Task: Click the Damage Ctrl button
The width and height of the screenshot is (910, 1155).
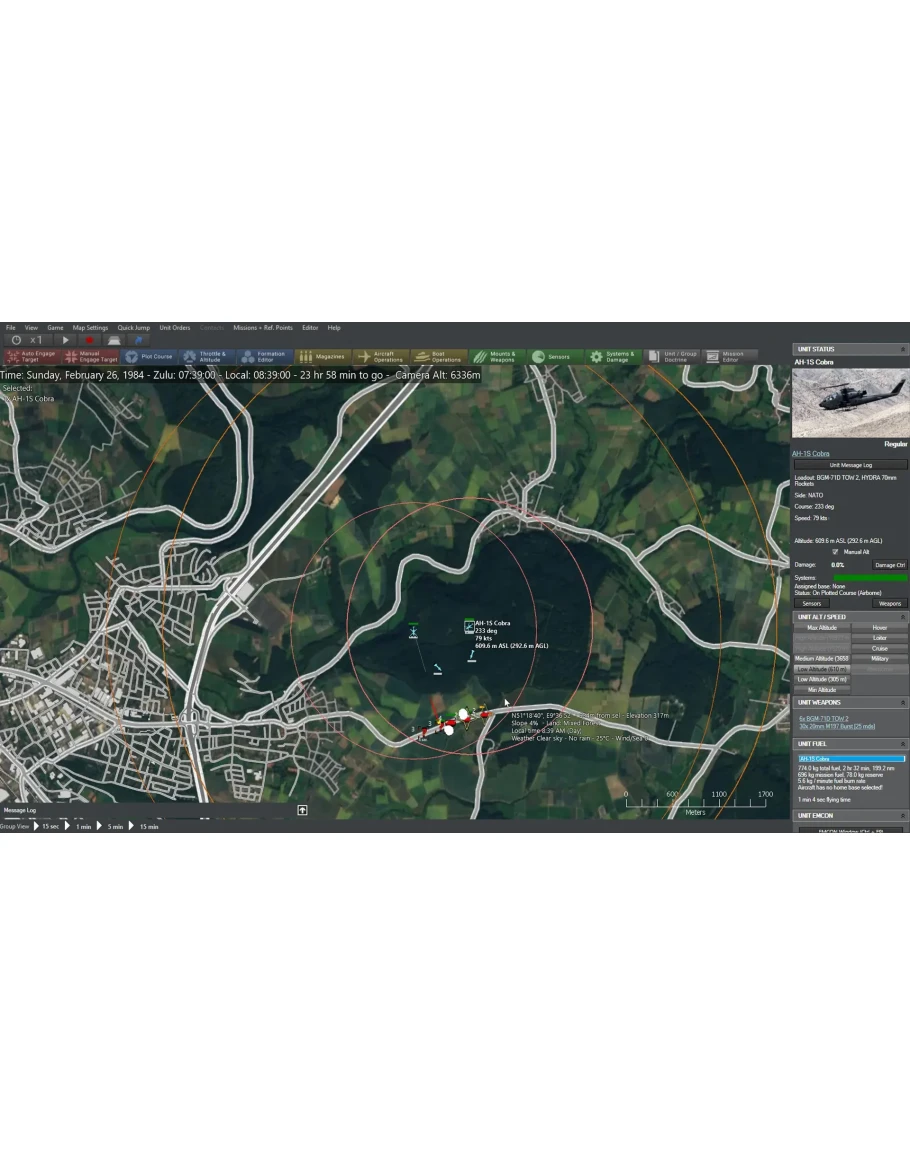Action: [889, 565]
